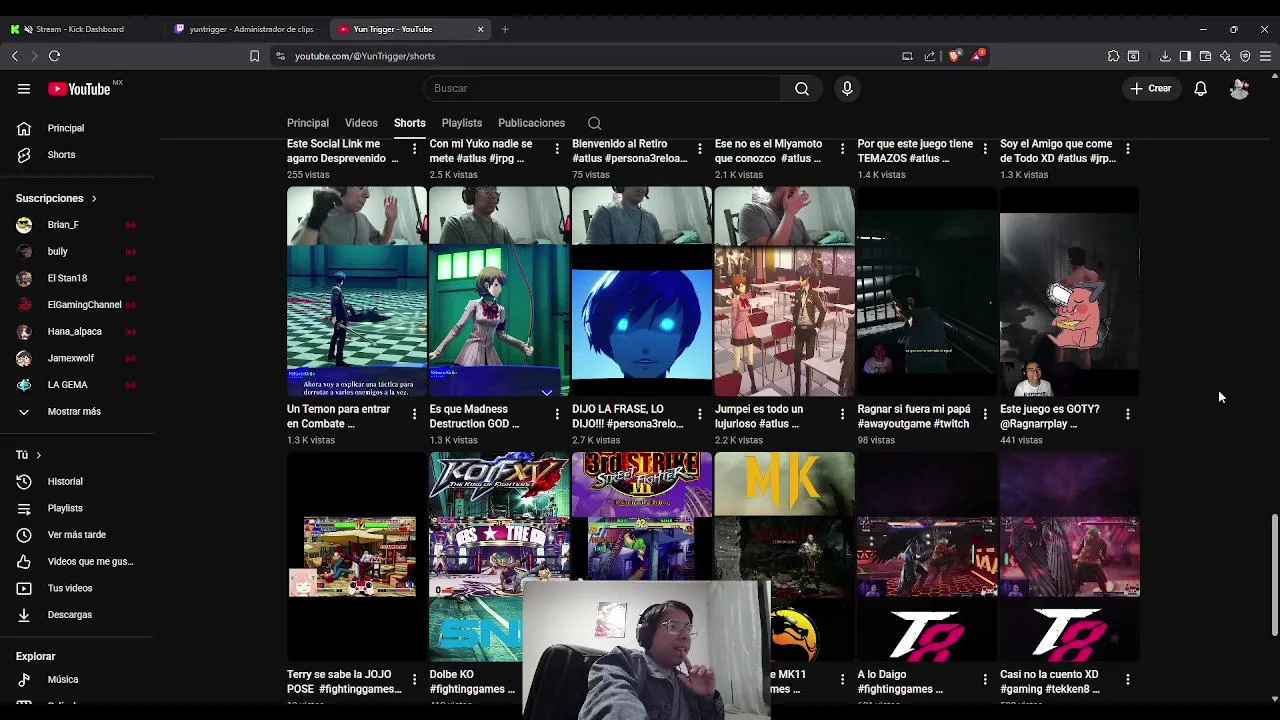
Task: Search within channel using magnifier icon
Action: tap(594, 123)
